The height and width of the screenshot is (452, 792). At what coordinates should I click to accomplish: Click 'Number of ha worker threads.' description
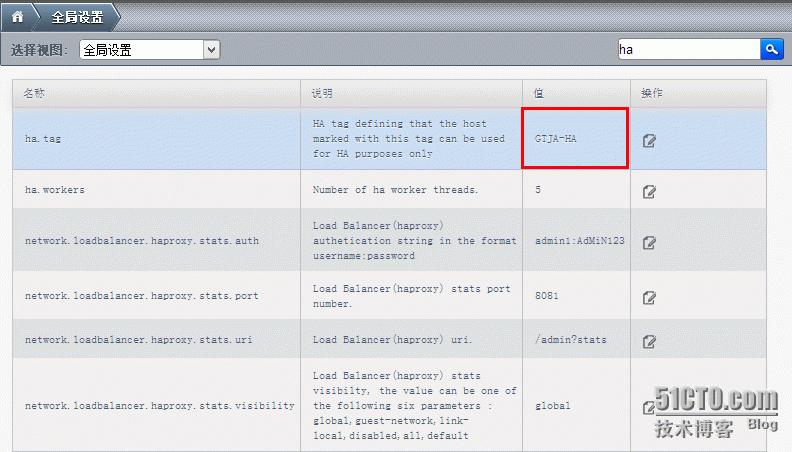tap(395, 190)
